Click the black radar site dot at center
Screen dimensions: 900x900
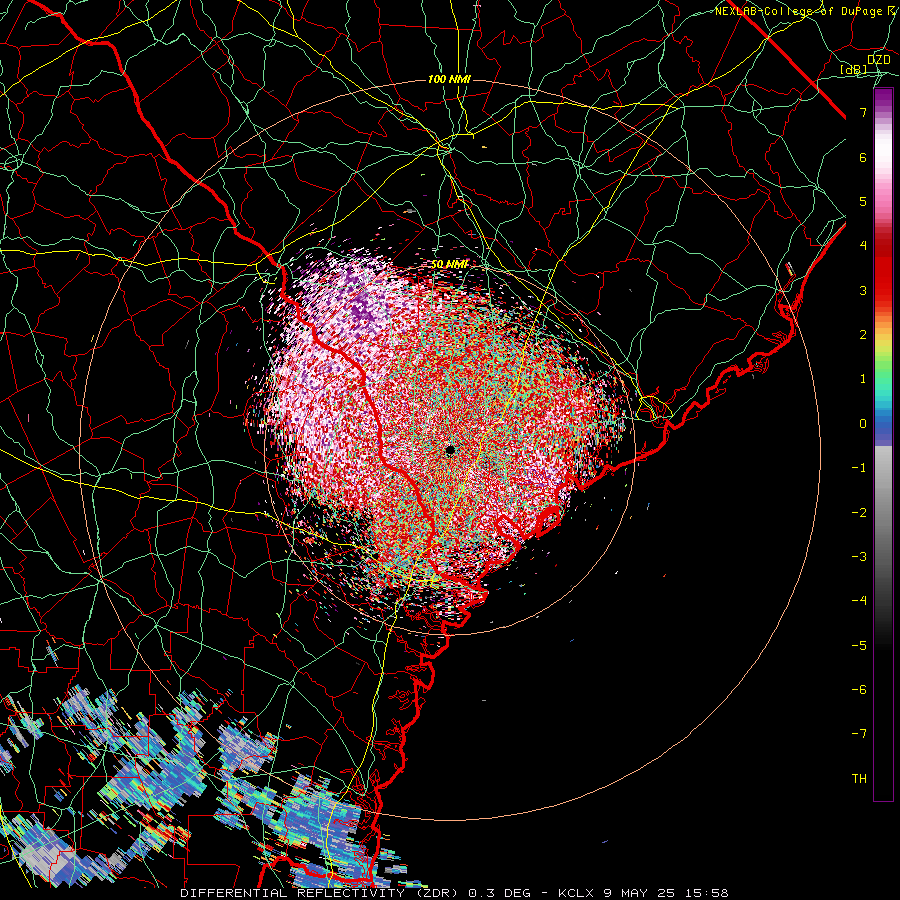pyautogui.click(x=451, y=450)
